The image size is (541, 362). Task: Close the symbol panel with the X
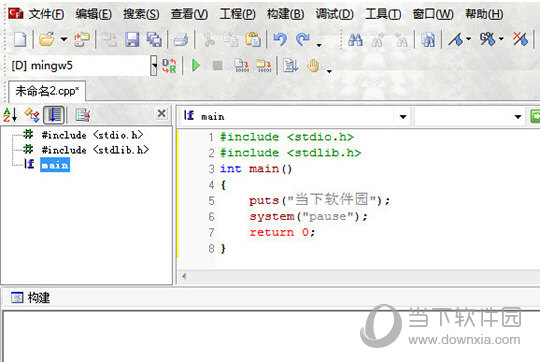[x=161, y=114]
